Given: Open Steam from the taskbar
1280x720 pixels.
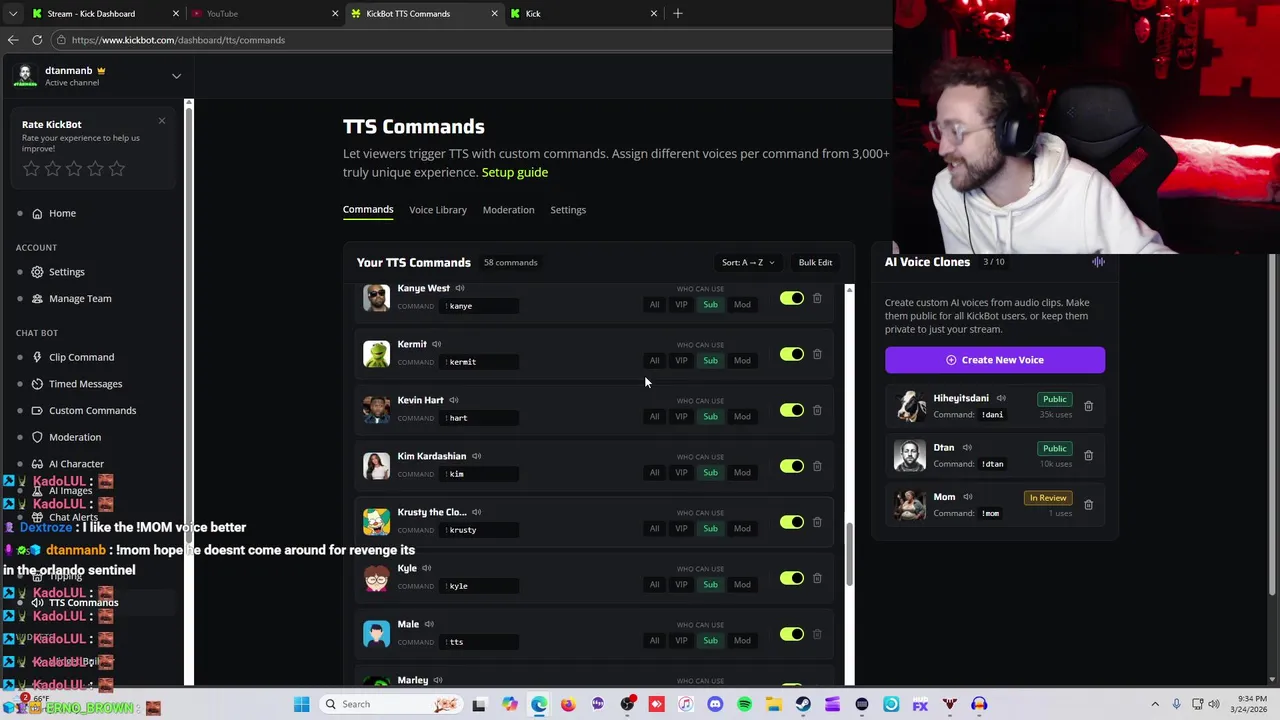Looking at the screenshot, I should 803,704.
